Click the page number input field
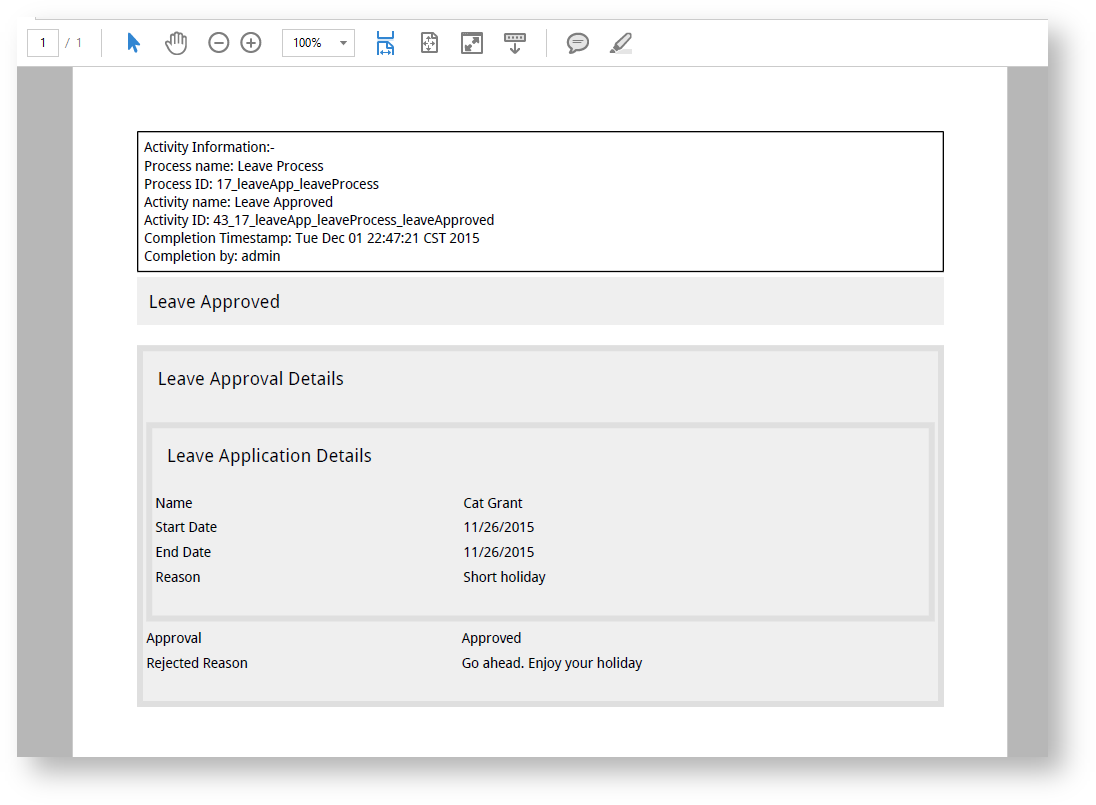This screenshot has width=1096, height=805. [x=43, y=43]
